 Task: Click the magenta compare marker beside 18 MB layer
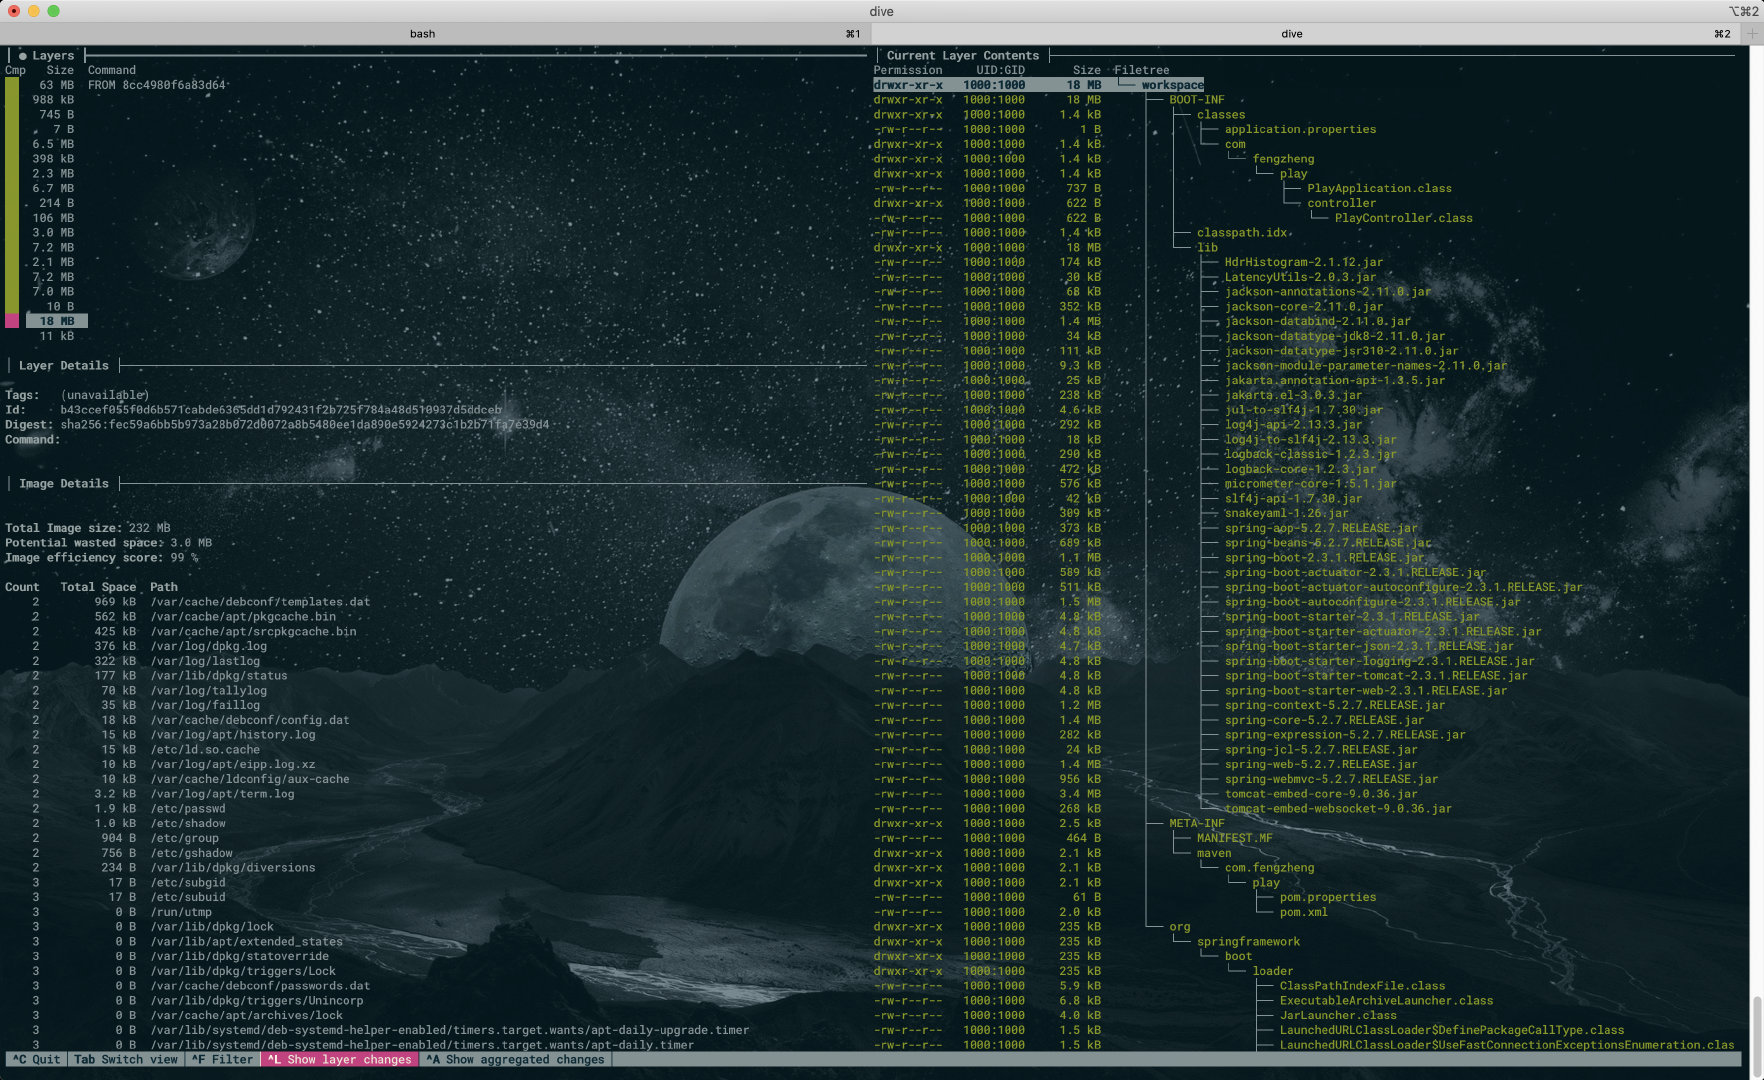(12, 321)
